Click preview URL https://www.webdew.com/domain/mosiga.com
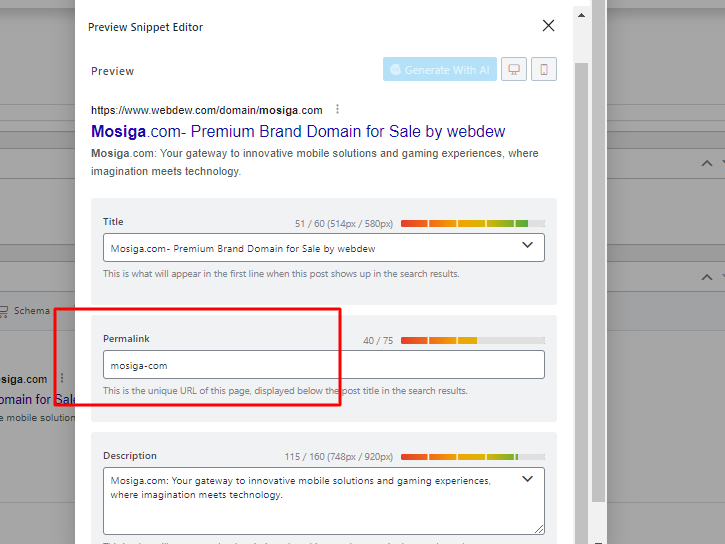Image resolution: width=725 pixels, height=544 pixels. tap(207, 110)
